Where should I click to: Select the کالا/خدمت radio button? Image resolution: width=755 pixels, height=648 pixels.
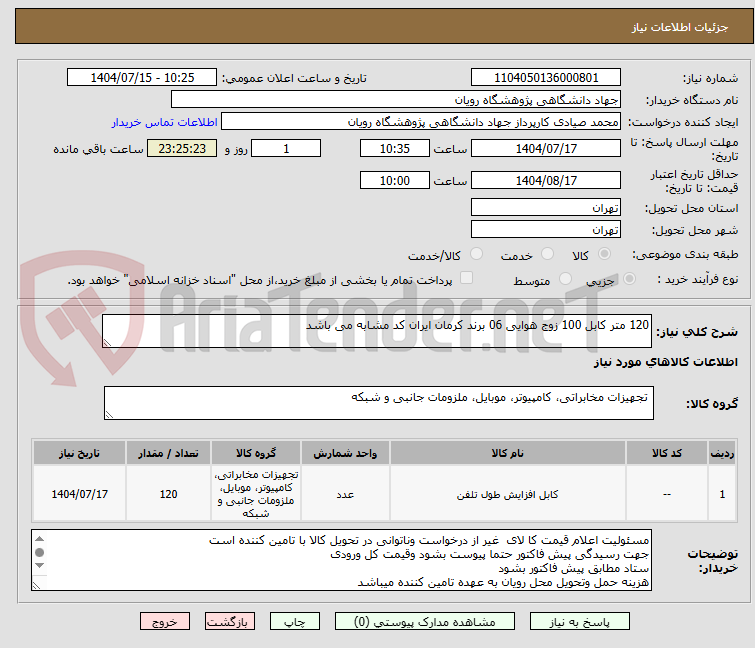[x=476, y=254]
